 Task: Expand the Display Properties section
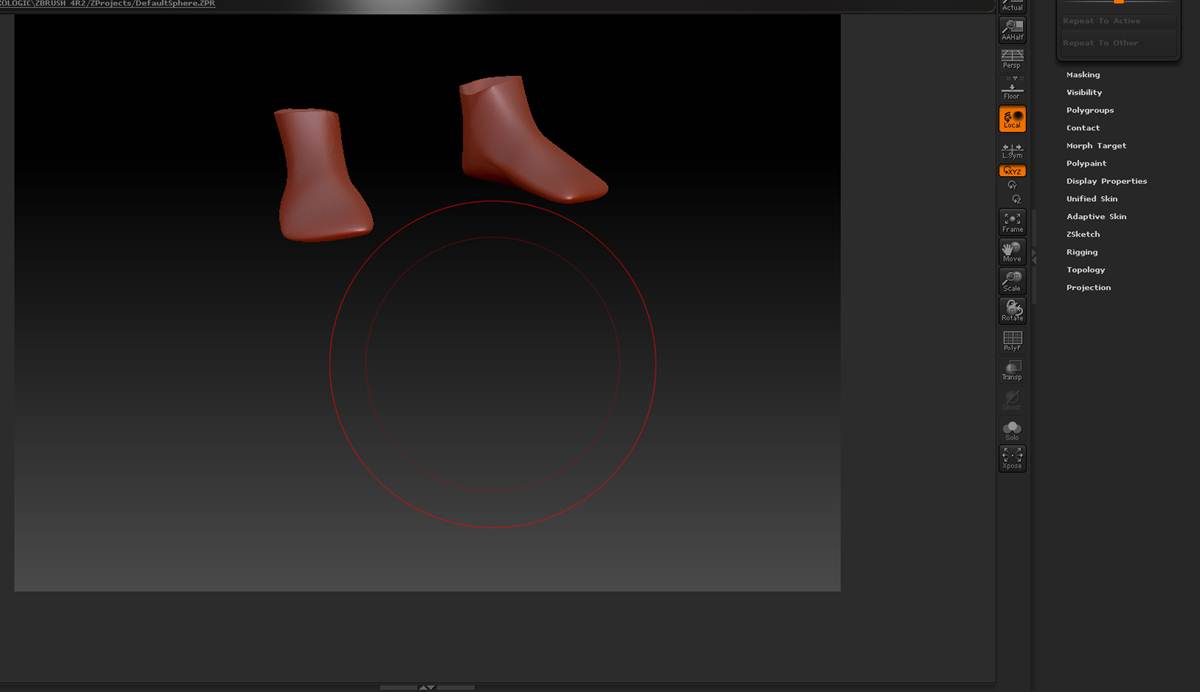point(1107,181)
